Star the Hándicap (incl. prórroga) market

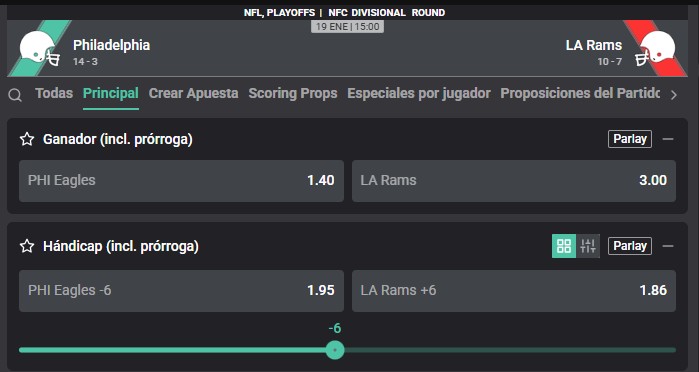[27, 246]
